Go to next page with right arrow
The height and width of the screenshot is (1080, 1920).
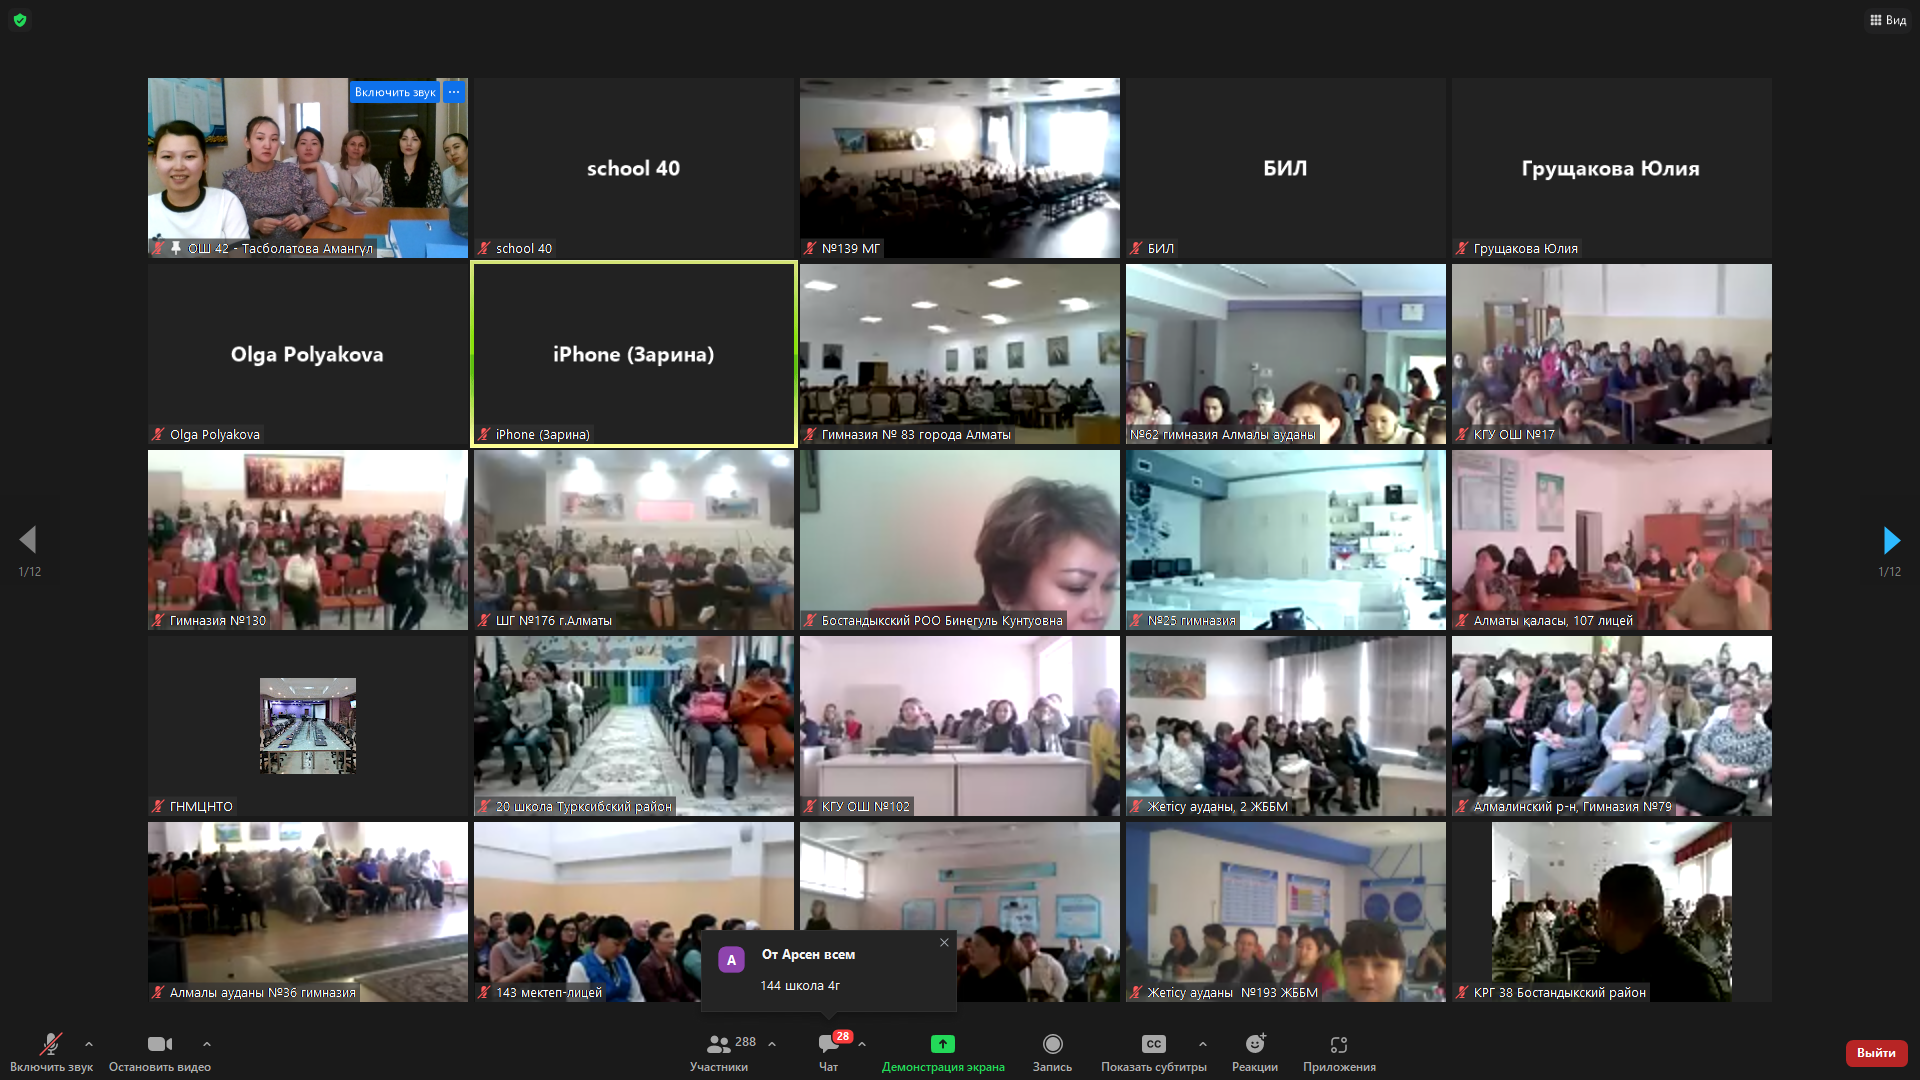tap(1890, 541)
